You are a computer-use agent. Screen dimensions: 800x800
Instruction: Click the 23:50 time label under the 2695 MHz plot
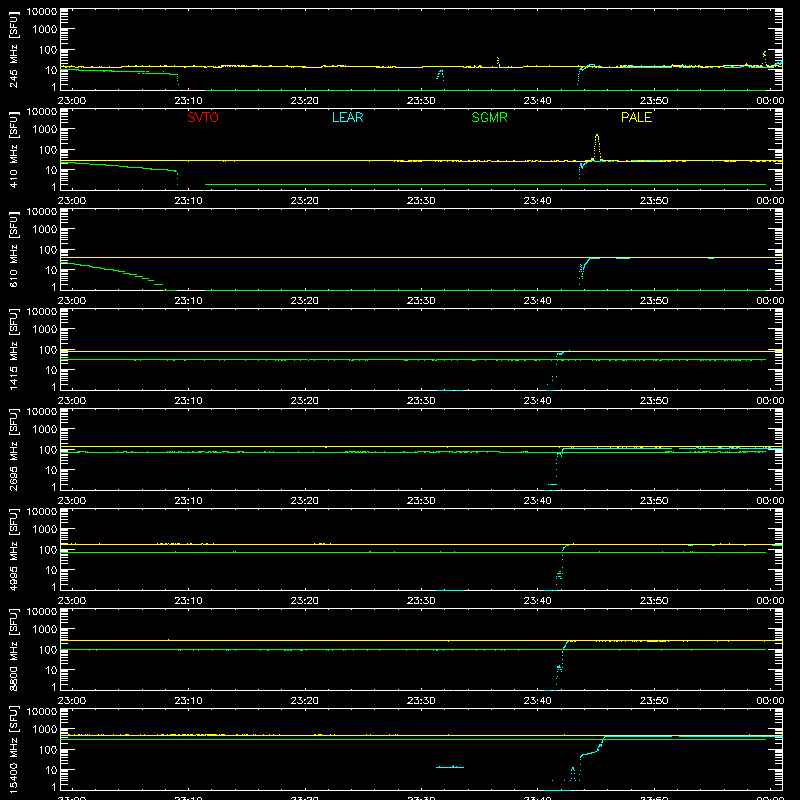[654, 501]
